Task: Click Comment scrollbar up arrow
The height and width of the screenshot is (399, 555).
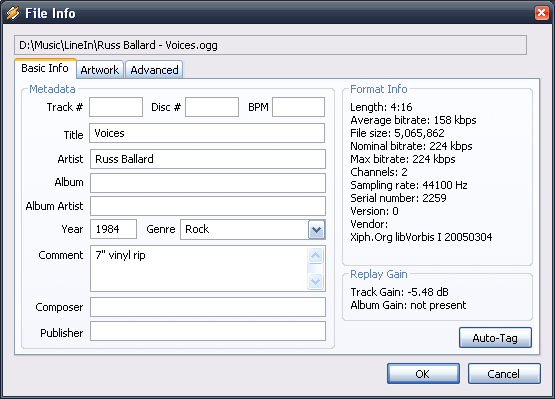Action: click(x=315, y=255)
